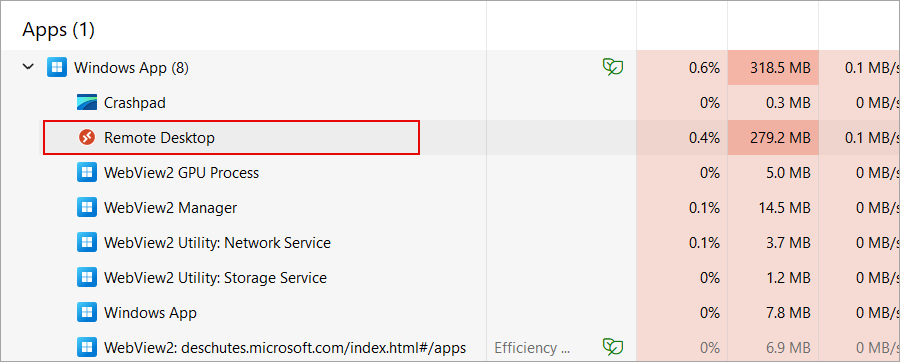The image size is (900, 362).
Task: Click the Crashpad process icon
Action: point(86,103)
